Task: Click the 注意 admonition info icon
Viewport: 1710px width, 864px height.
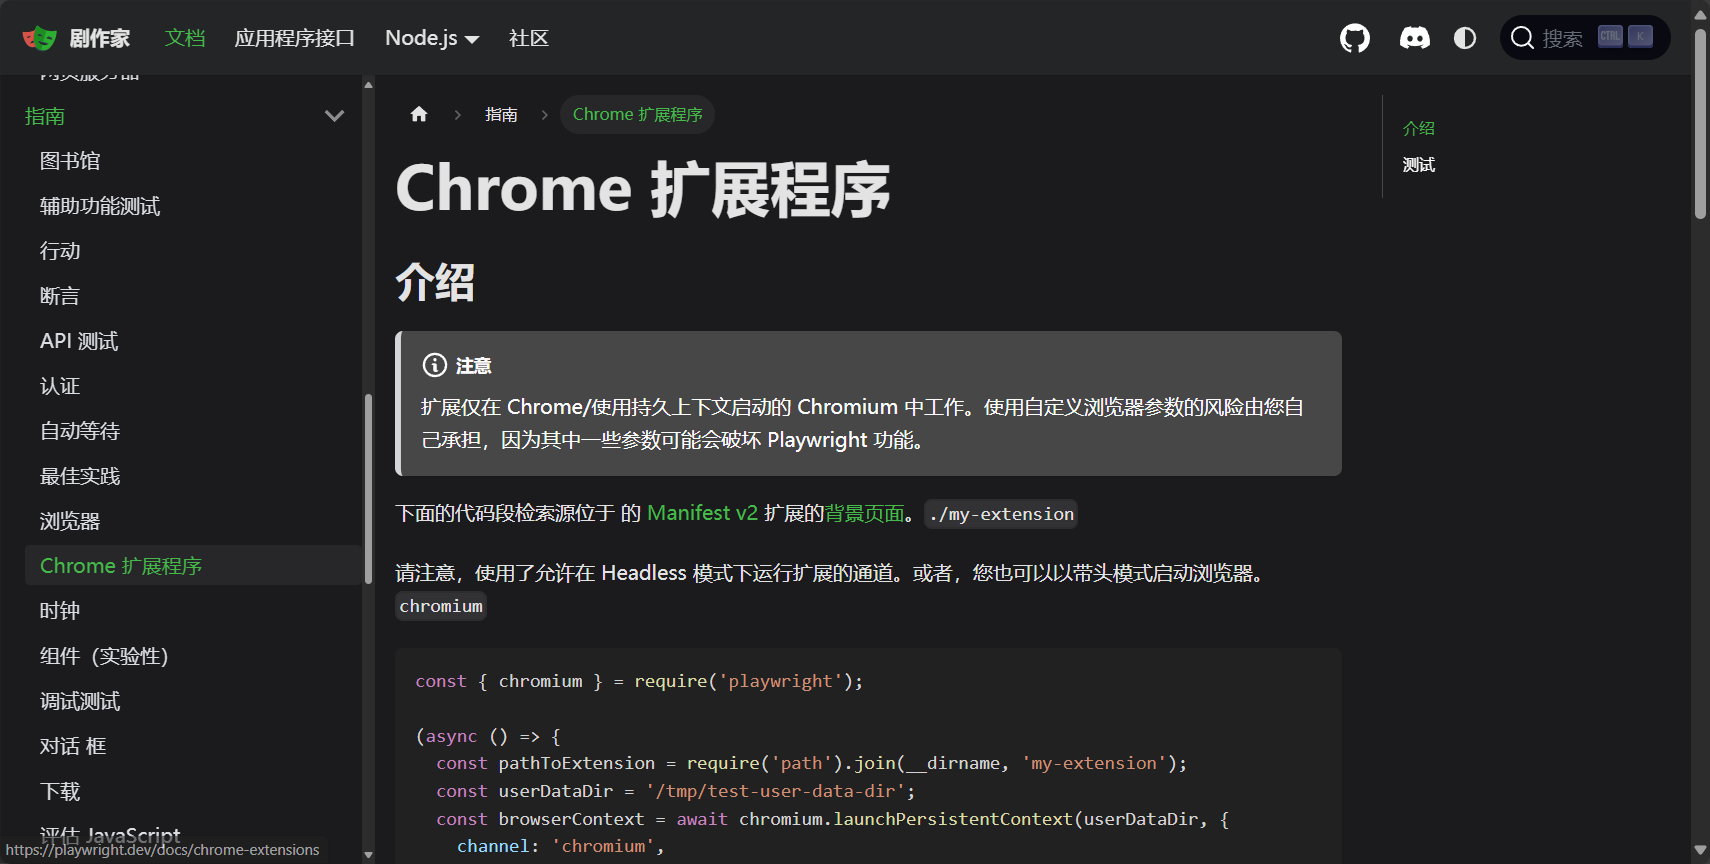Action: pyautogui.click(x=434, y=365)
